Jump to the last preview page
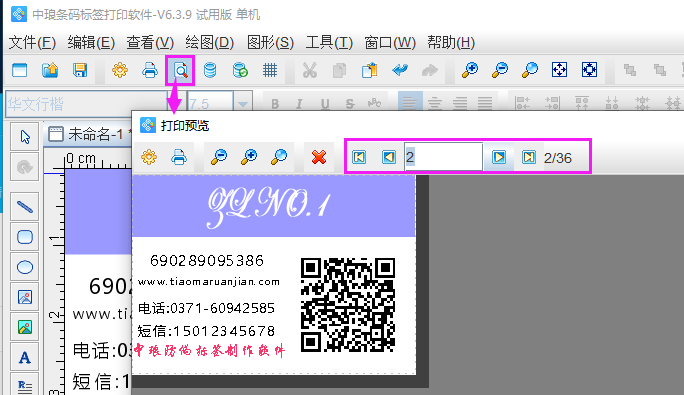684x395 pixels. coord(529,157)
